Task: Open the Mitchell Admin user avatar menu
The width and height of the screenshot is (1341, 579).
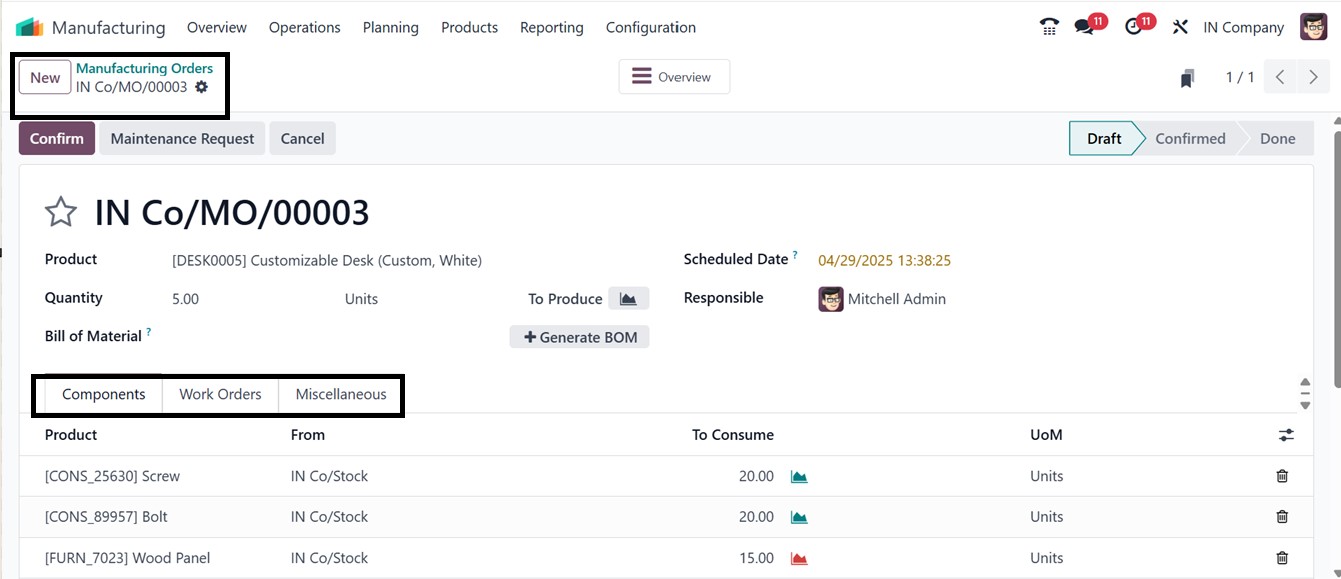Action: point(1313,27)
